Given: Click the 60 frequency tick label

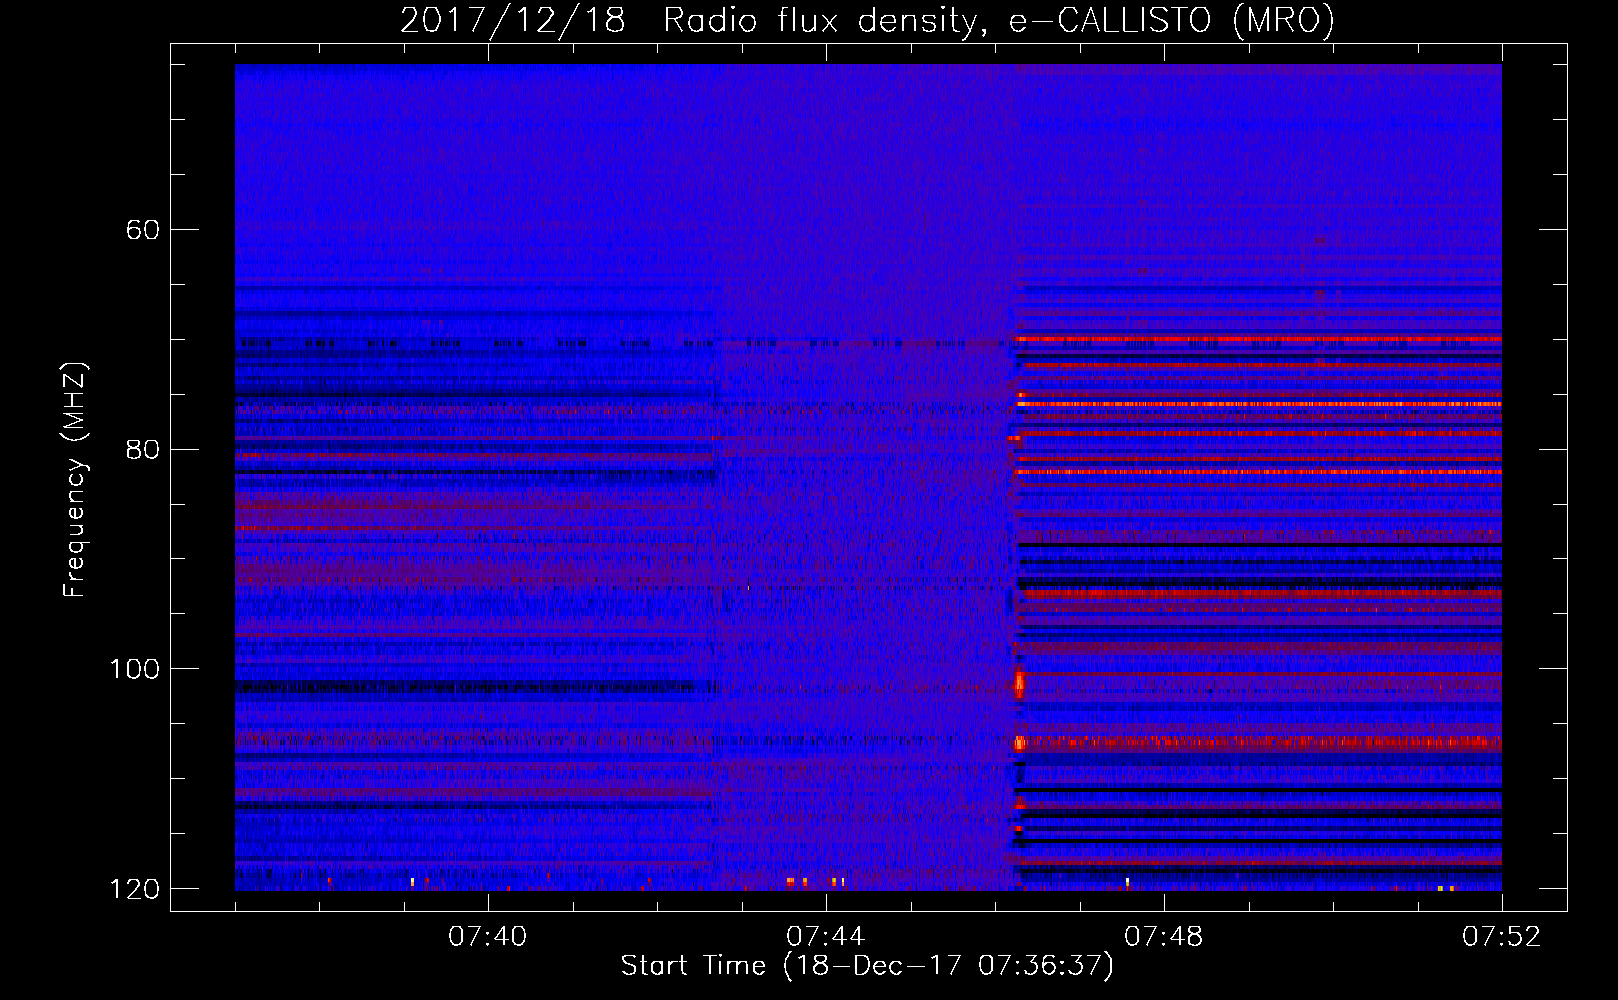Looking at the screenshot, I should pyautogui.click(x=143, y=230).
